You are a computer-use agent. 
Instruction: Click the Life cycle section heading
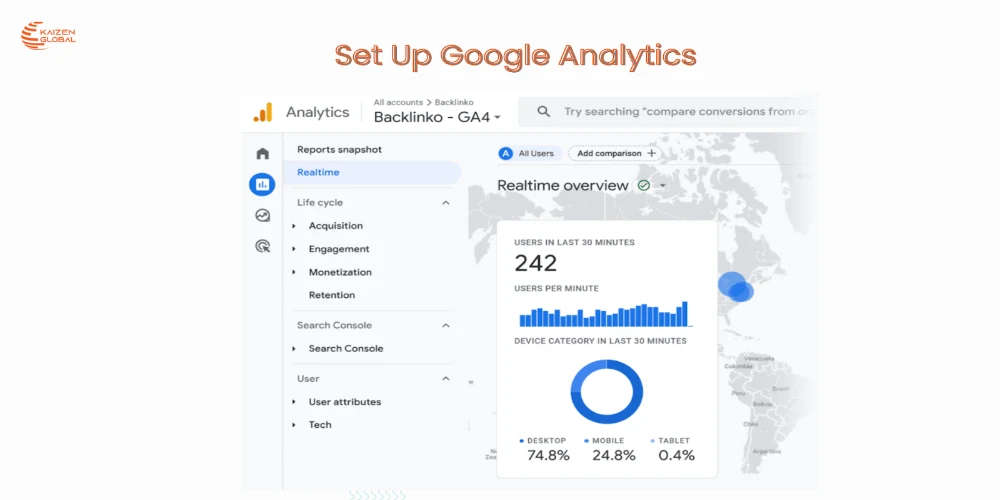320,203
